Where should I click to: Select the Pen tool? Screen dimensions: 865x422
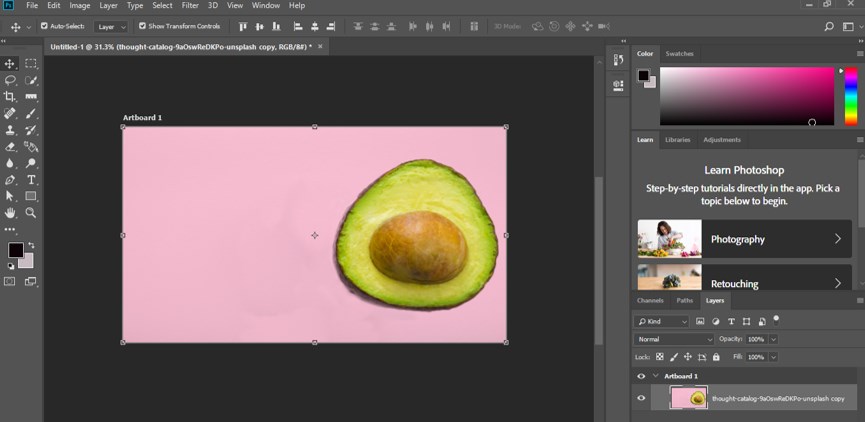click(x=10, y=180)
